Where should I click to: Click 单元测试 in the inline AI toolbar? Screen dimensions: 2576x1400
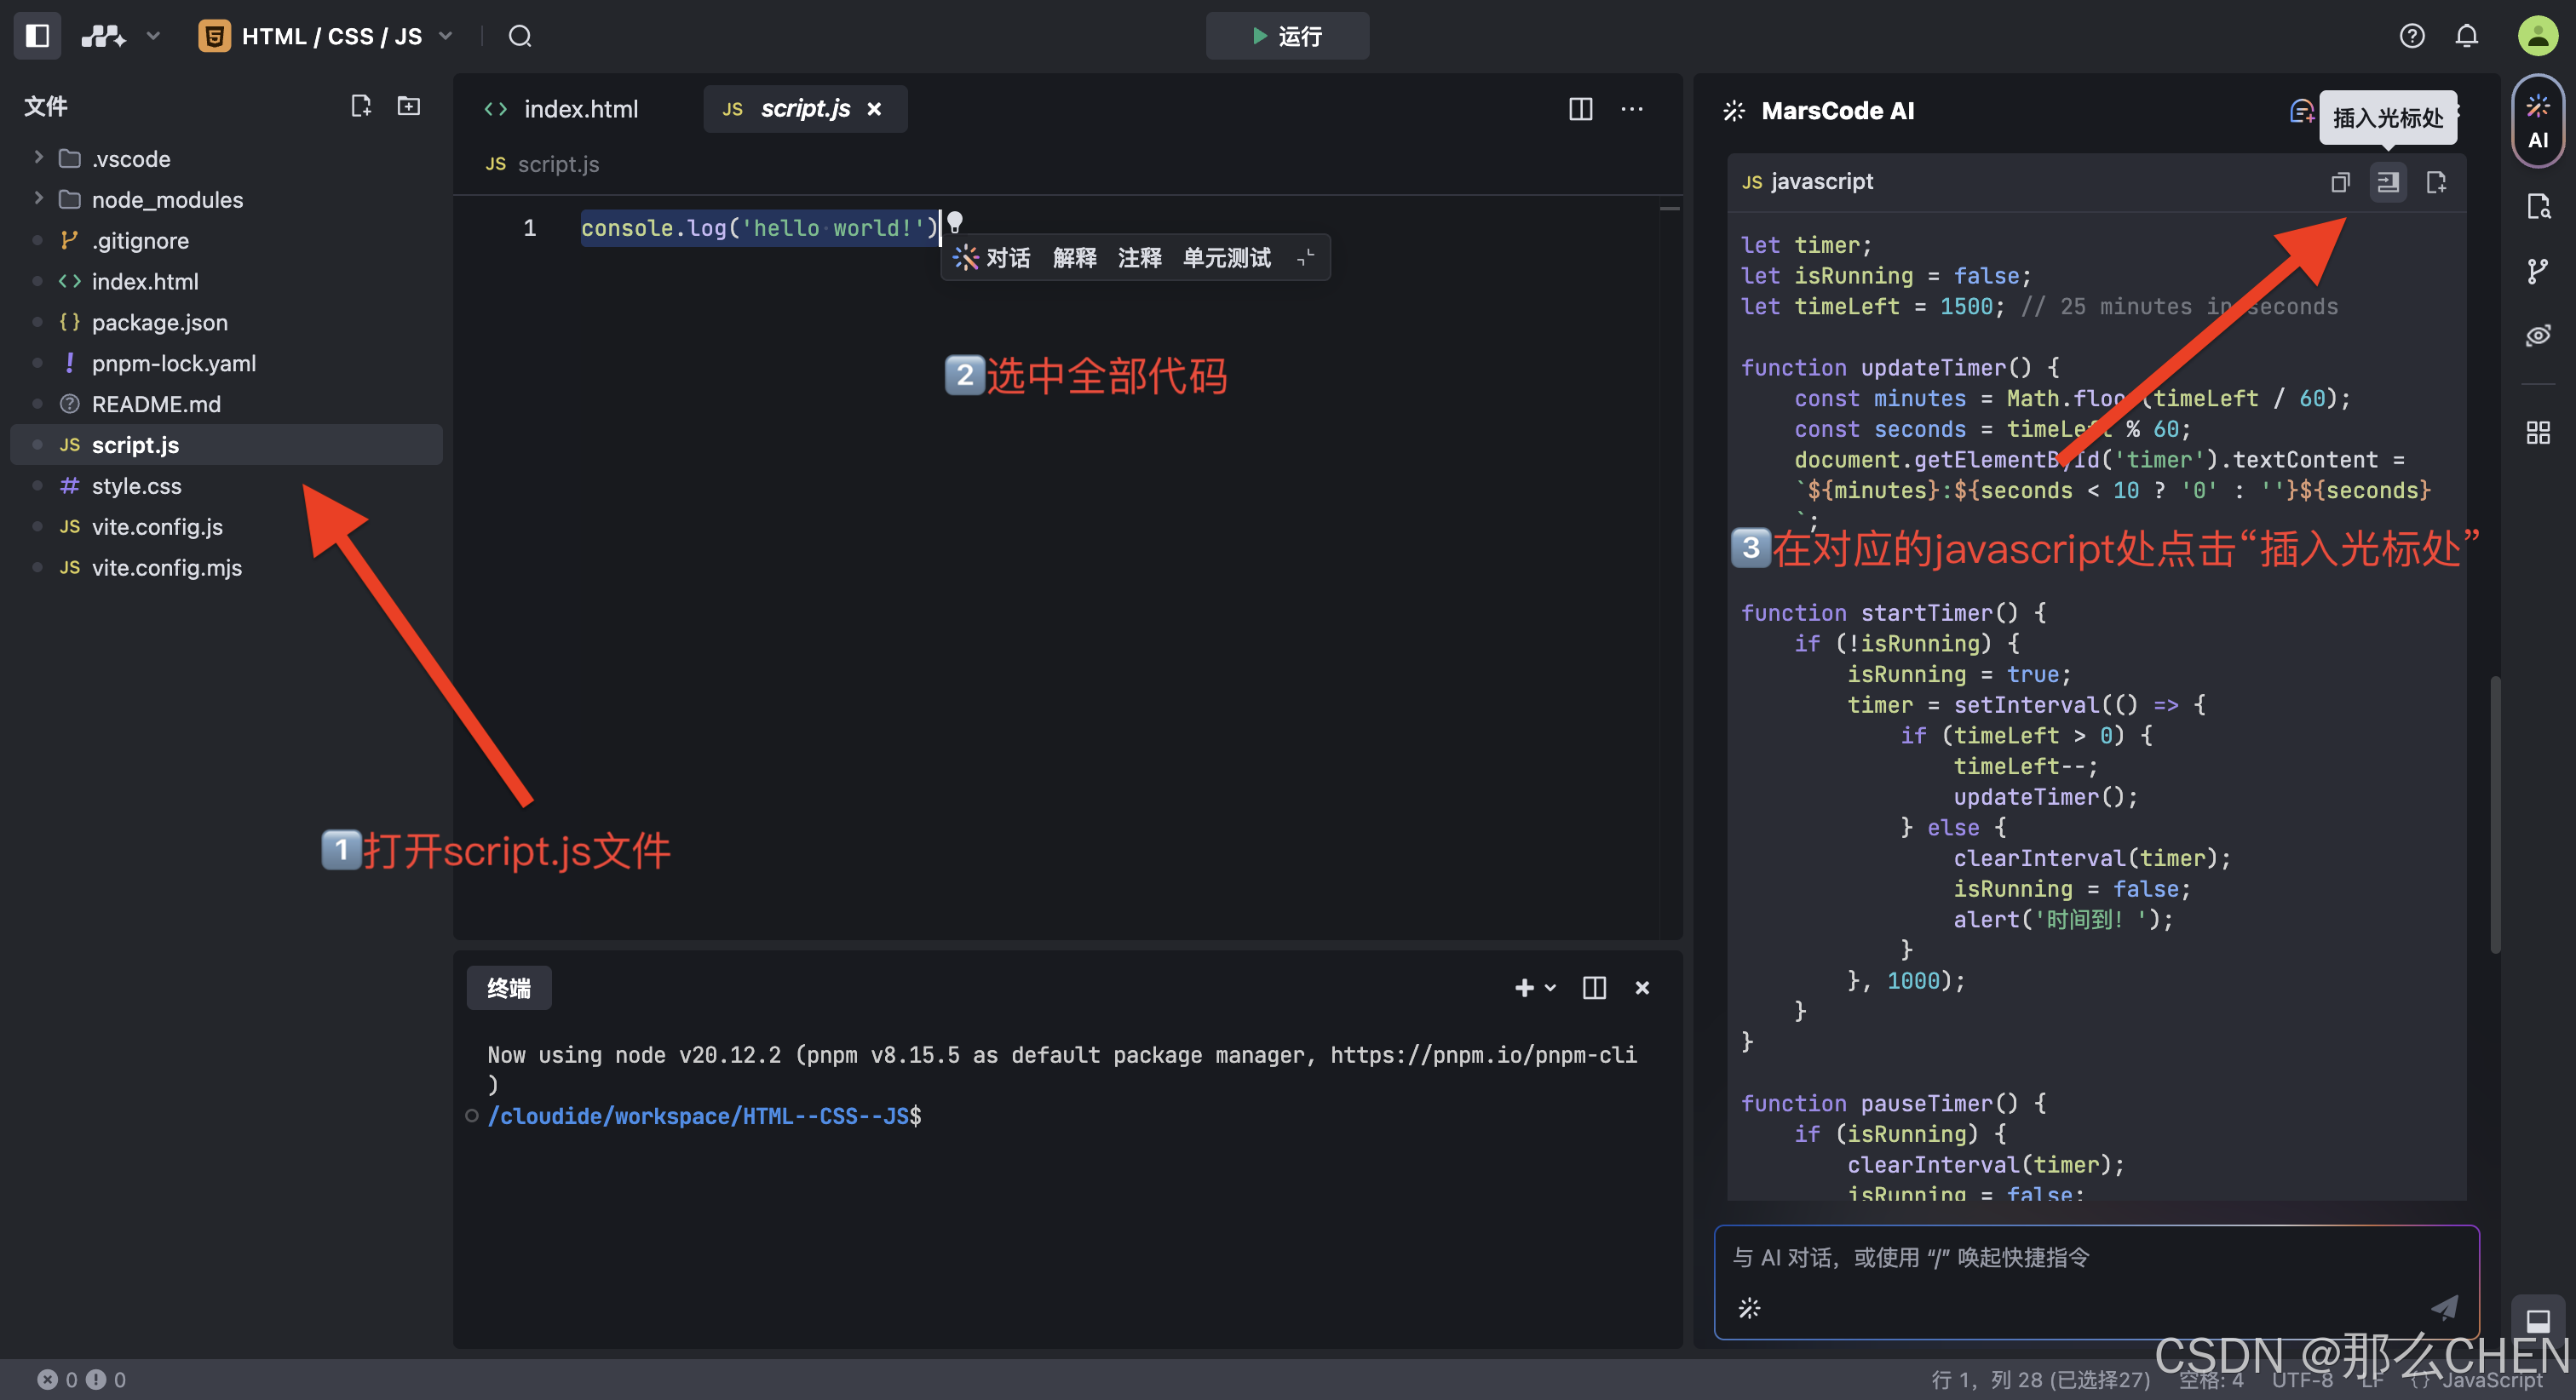click(1226, 258)
